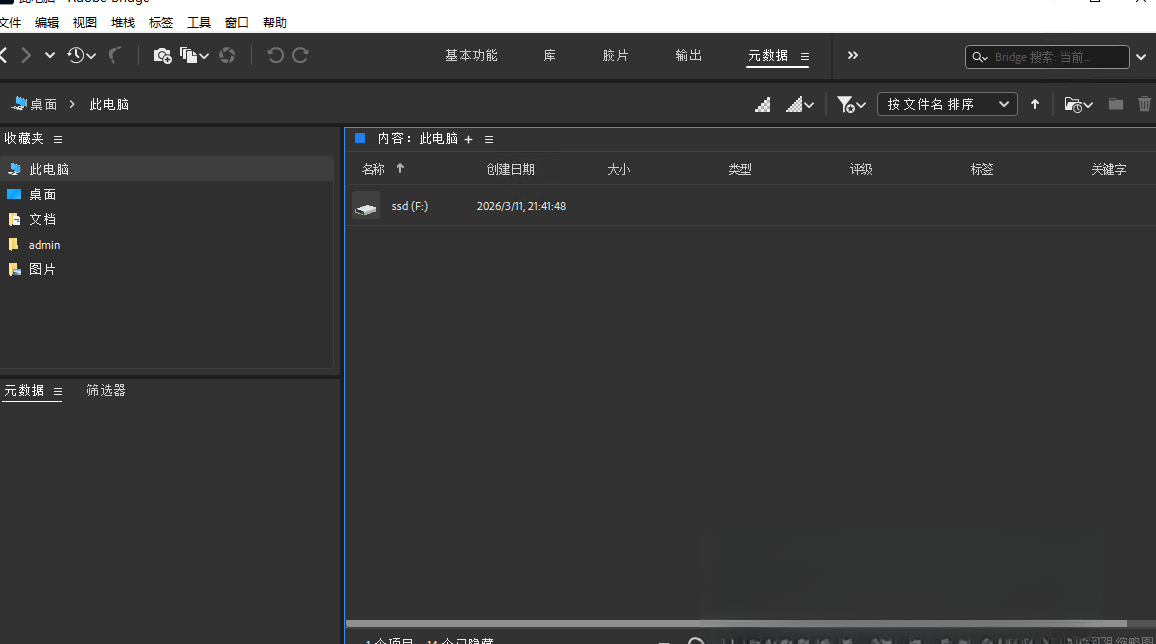Open the 标签 menu
1156x644 pixels.
point(161,23)
